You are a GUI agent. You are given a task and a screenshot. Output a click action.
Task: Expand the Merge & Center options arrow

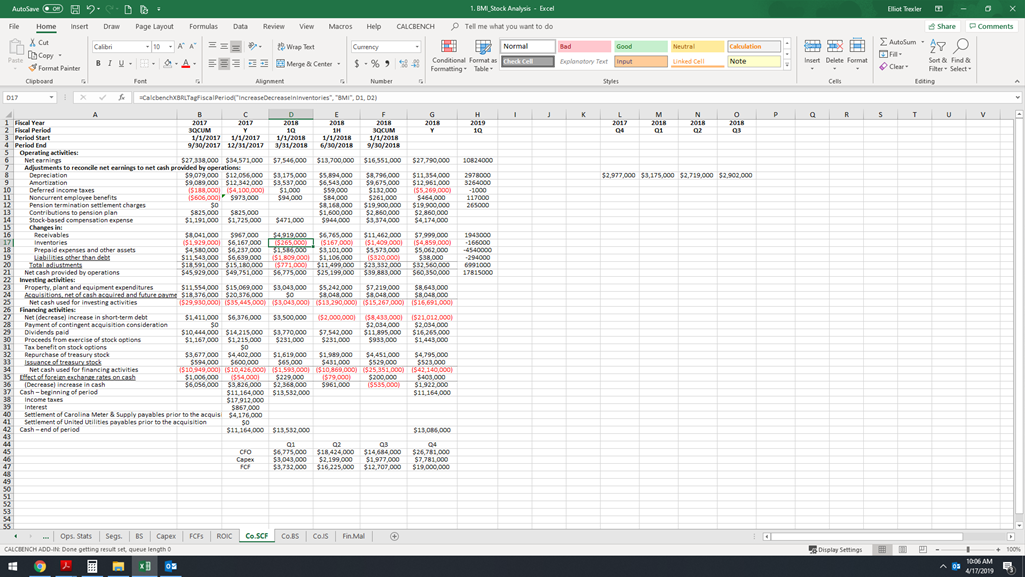[x=339, y=64]
